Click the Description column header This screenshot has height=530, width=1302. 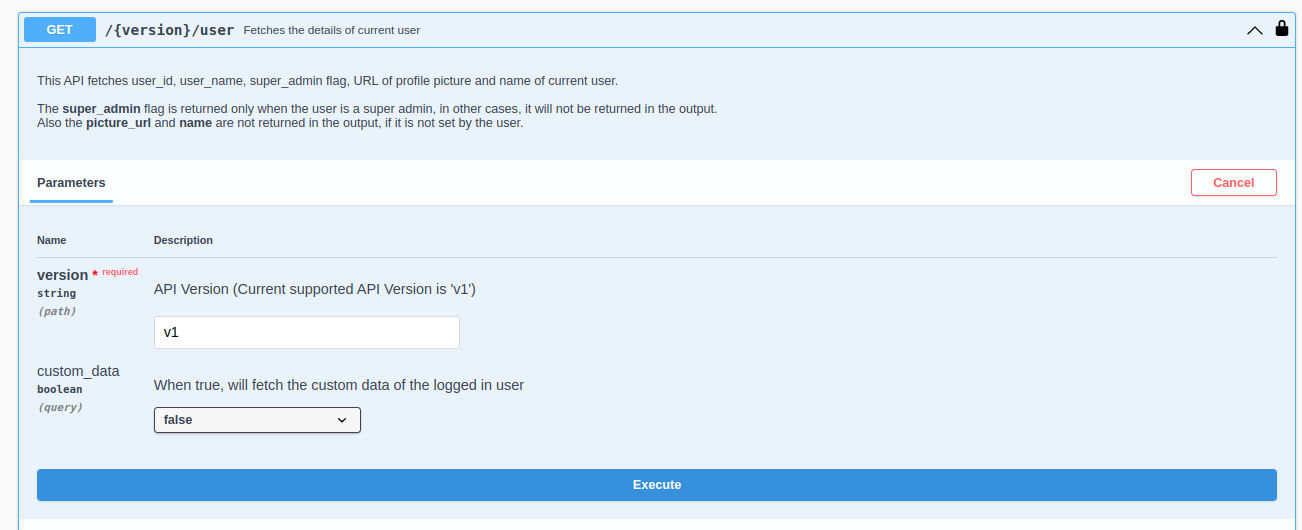(x=183, y=240)
